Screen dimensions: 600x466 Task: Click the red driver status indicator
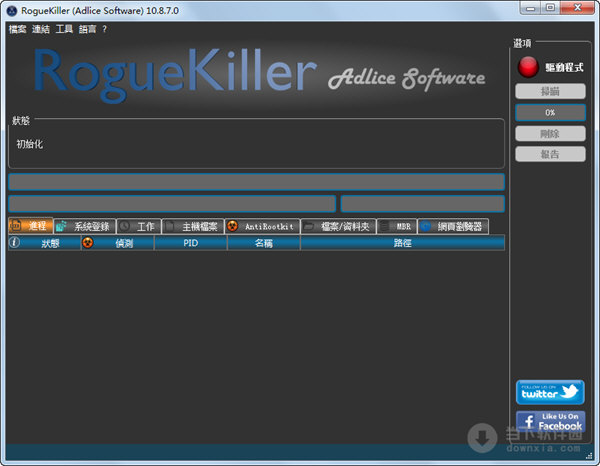click(x=528, y=67)
